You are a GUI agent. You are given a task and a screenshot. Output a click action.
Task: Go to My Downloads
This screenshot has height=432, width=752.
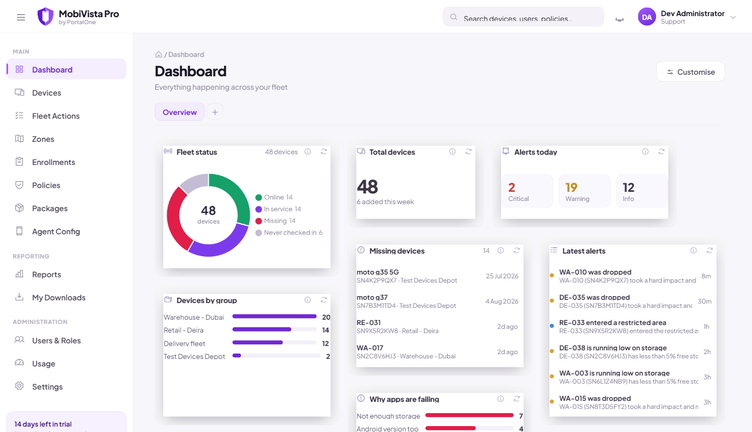coord(67,297)
